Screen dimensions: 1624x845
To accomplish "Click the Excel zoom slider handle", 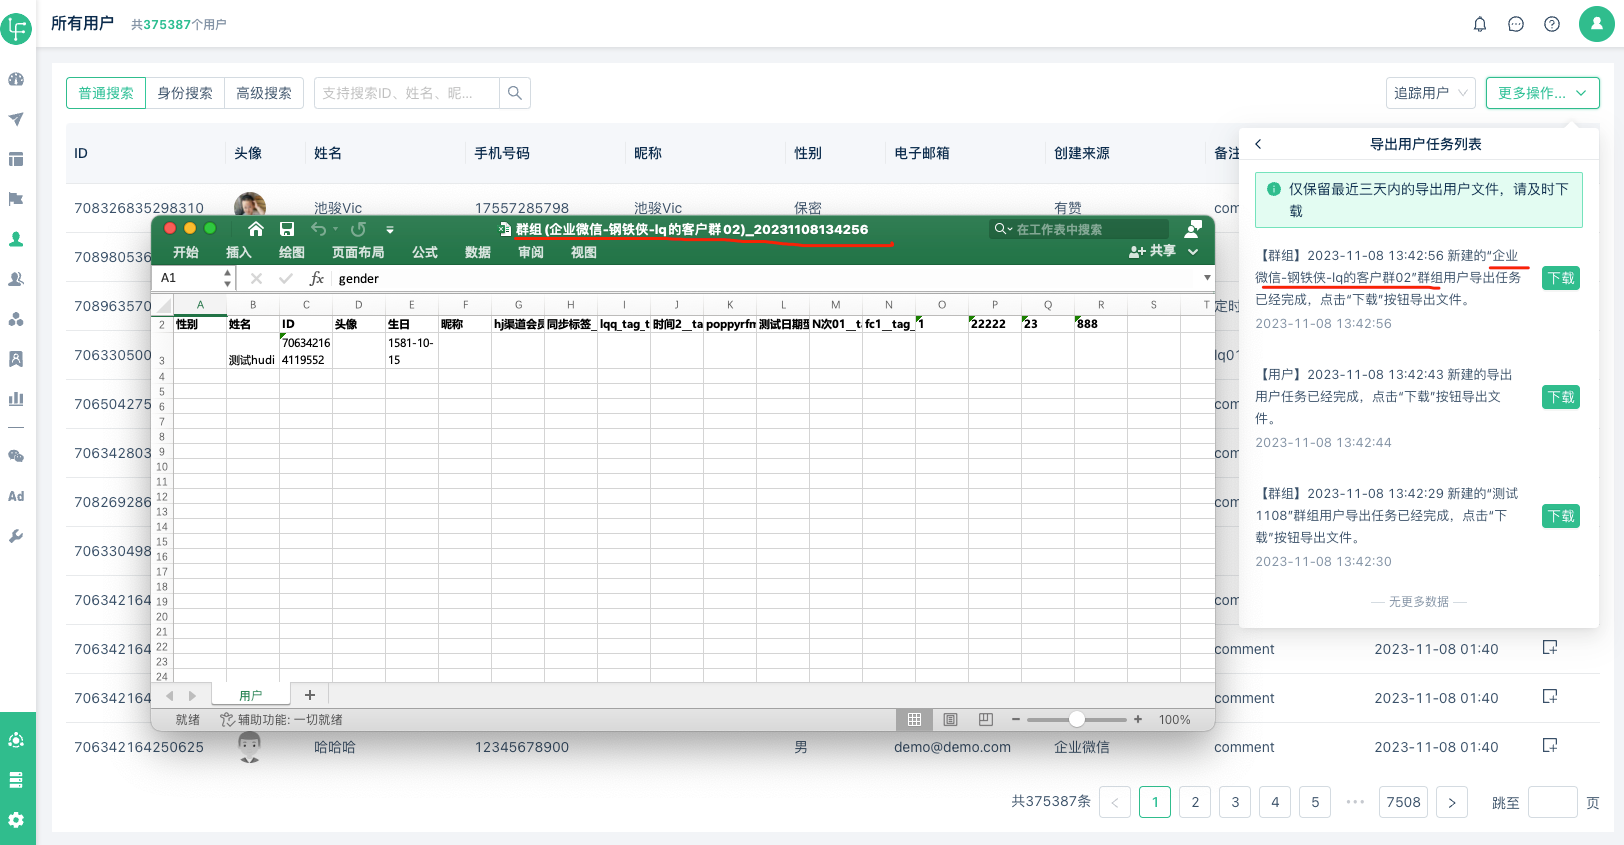I will pyautogui.click(x=1077, y=719).
